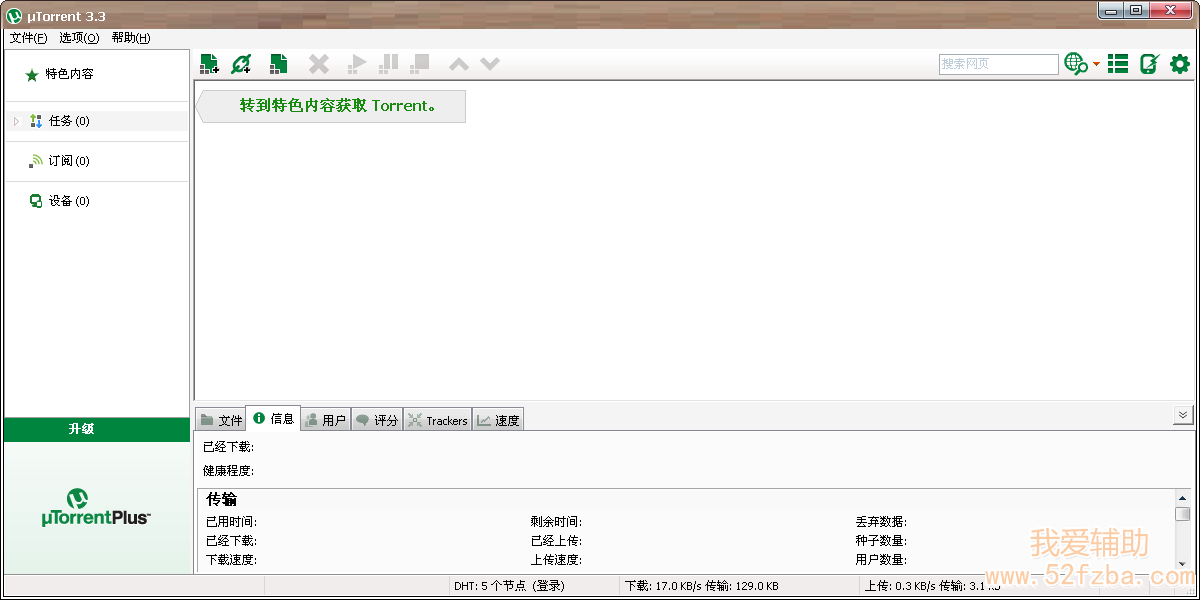The height and width of the screenshot is (600, 1200).
Task: Click the 已用时间 label
Action: click(x=231, y=522)
